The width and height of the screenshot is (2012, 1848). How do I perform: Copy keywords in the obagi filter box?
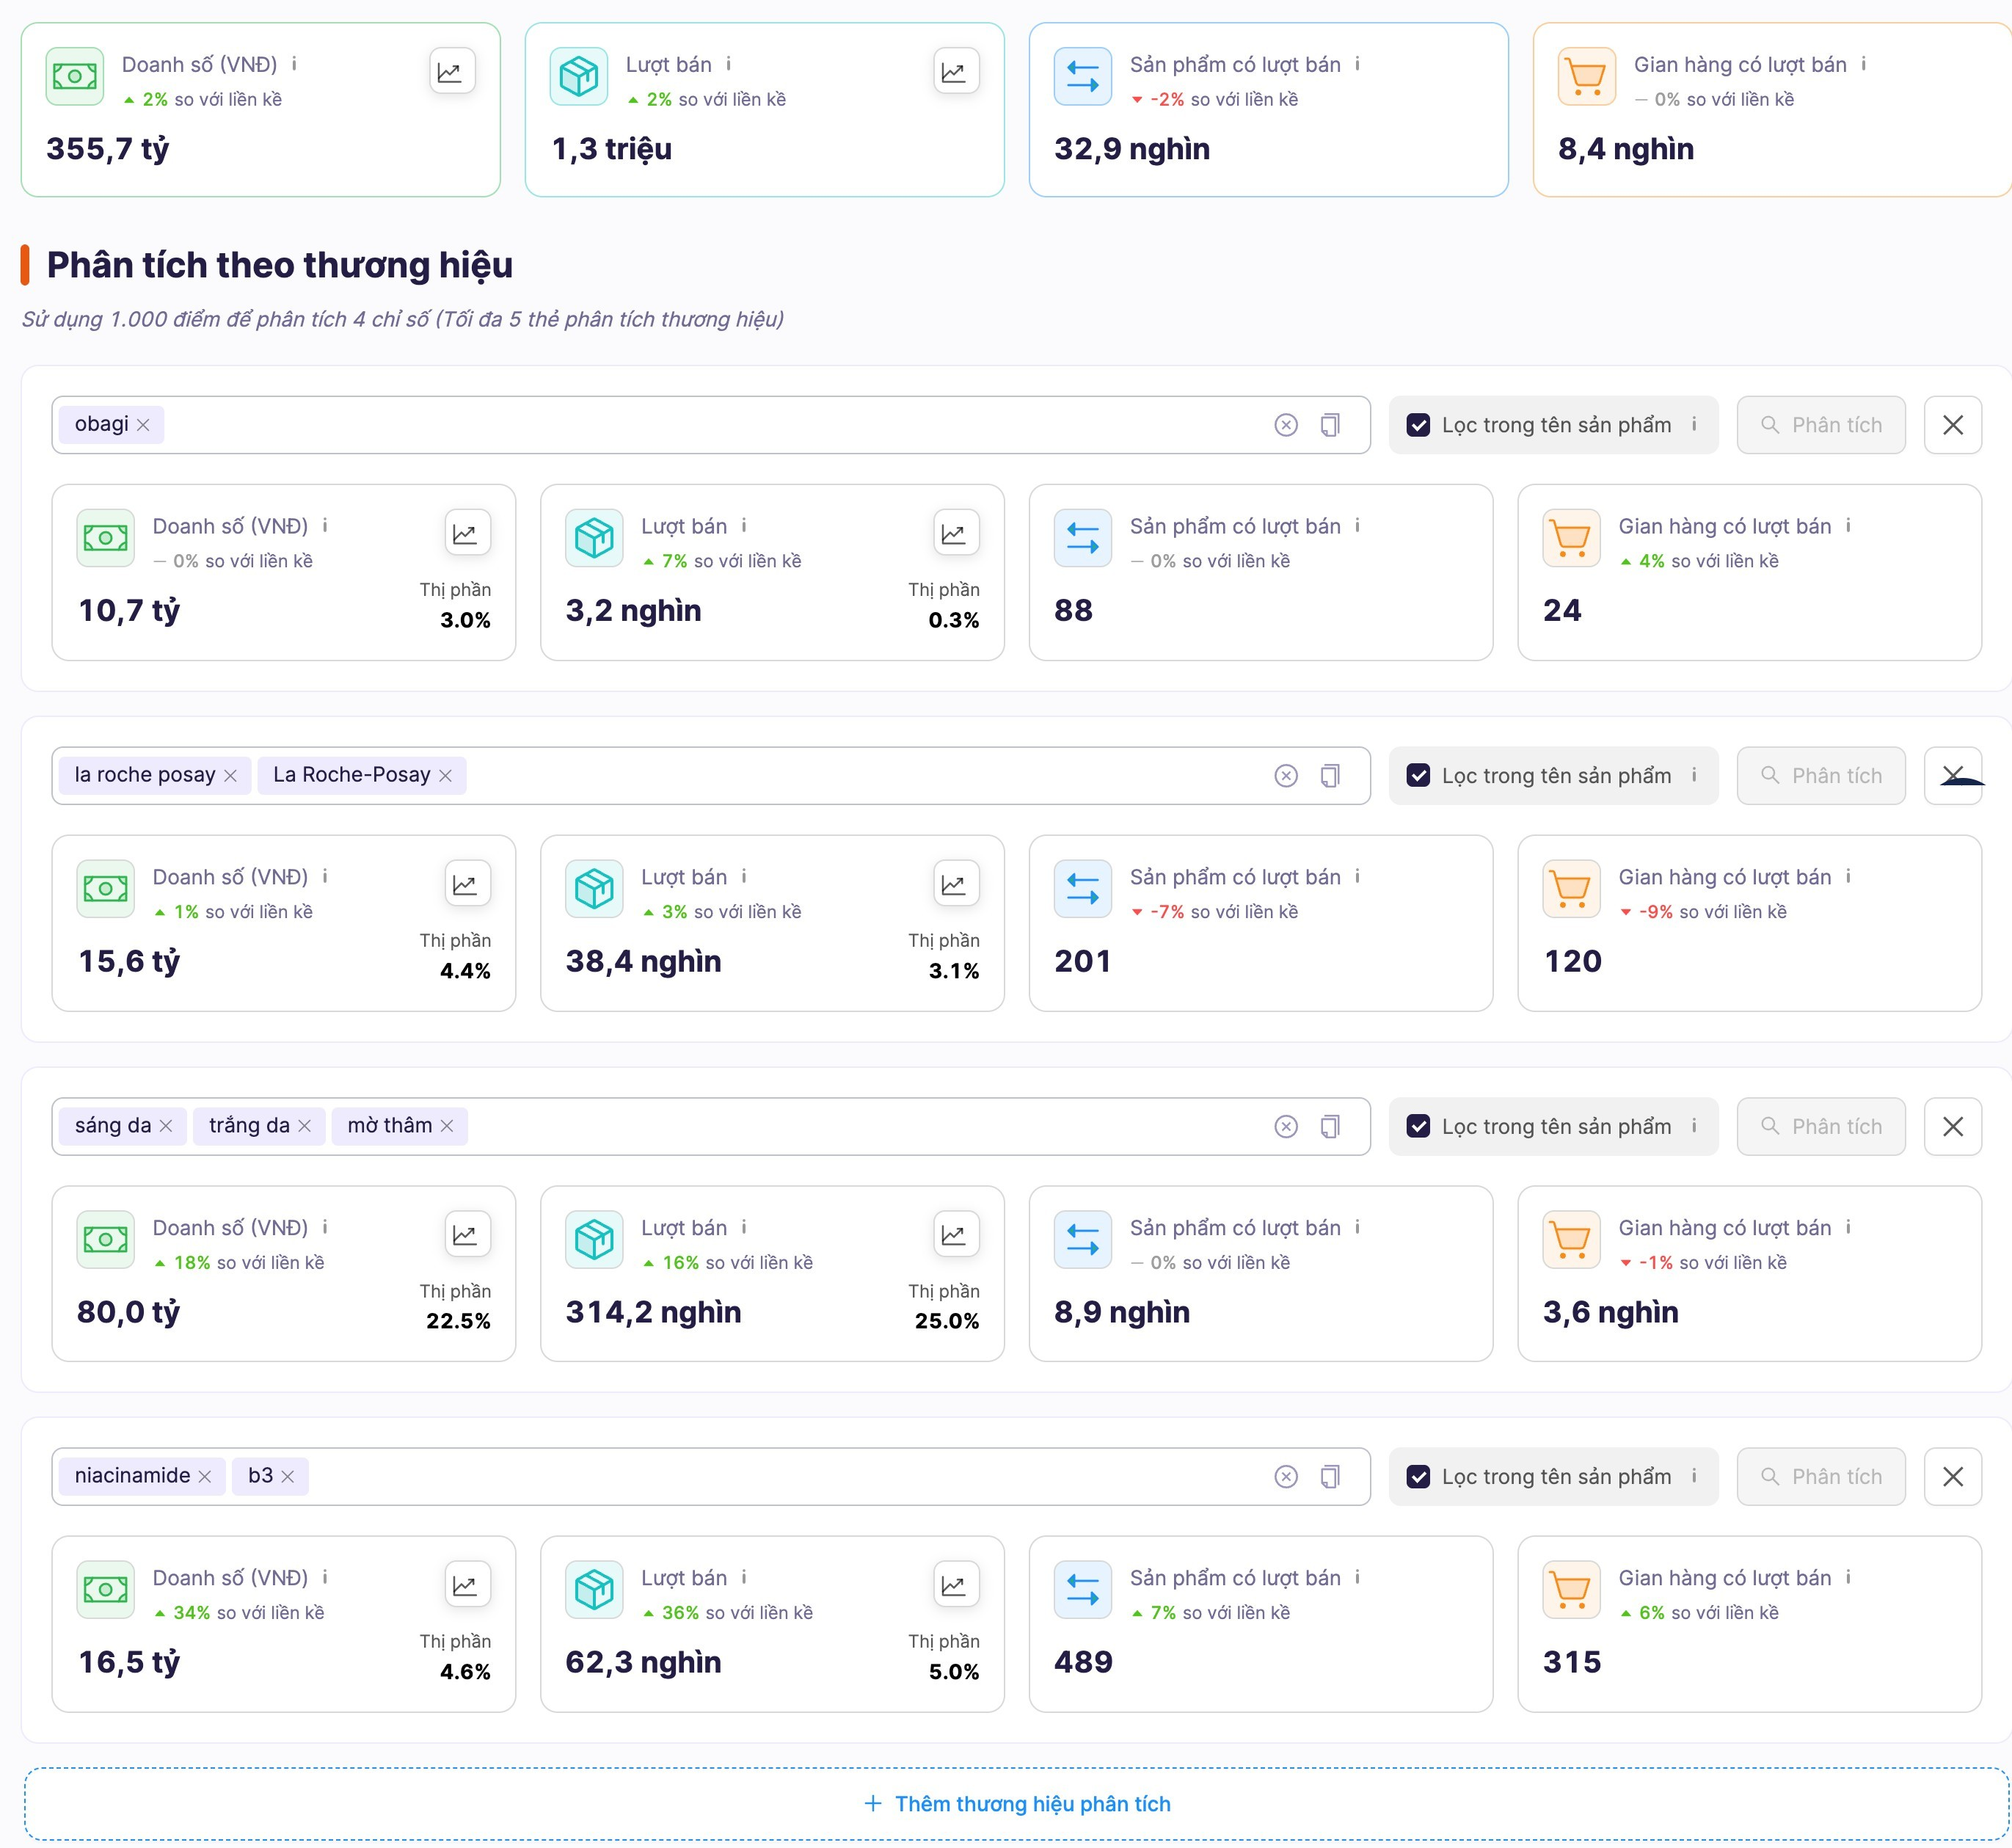click(x=1330, y=425)
